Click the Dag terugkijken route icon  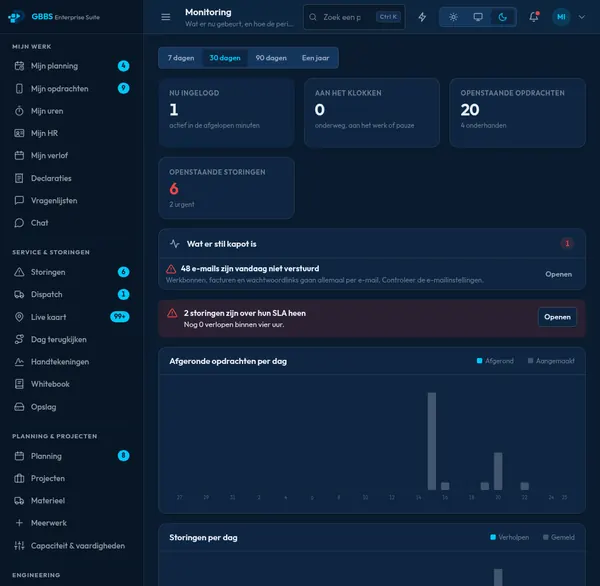(19, 339)
